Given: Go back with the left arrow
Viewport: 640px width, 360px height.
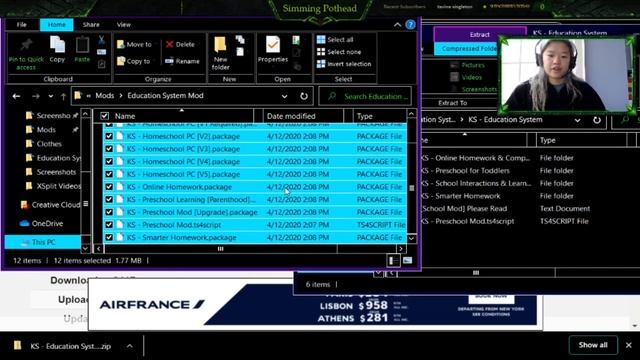Looking at the screenshot, I should point(16,96).
